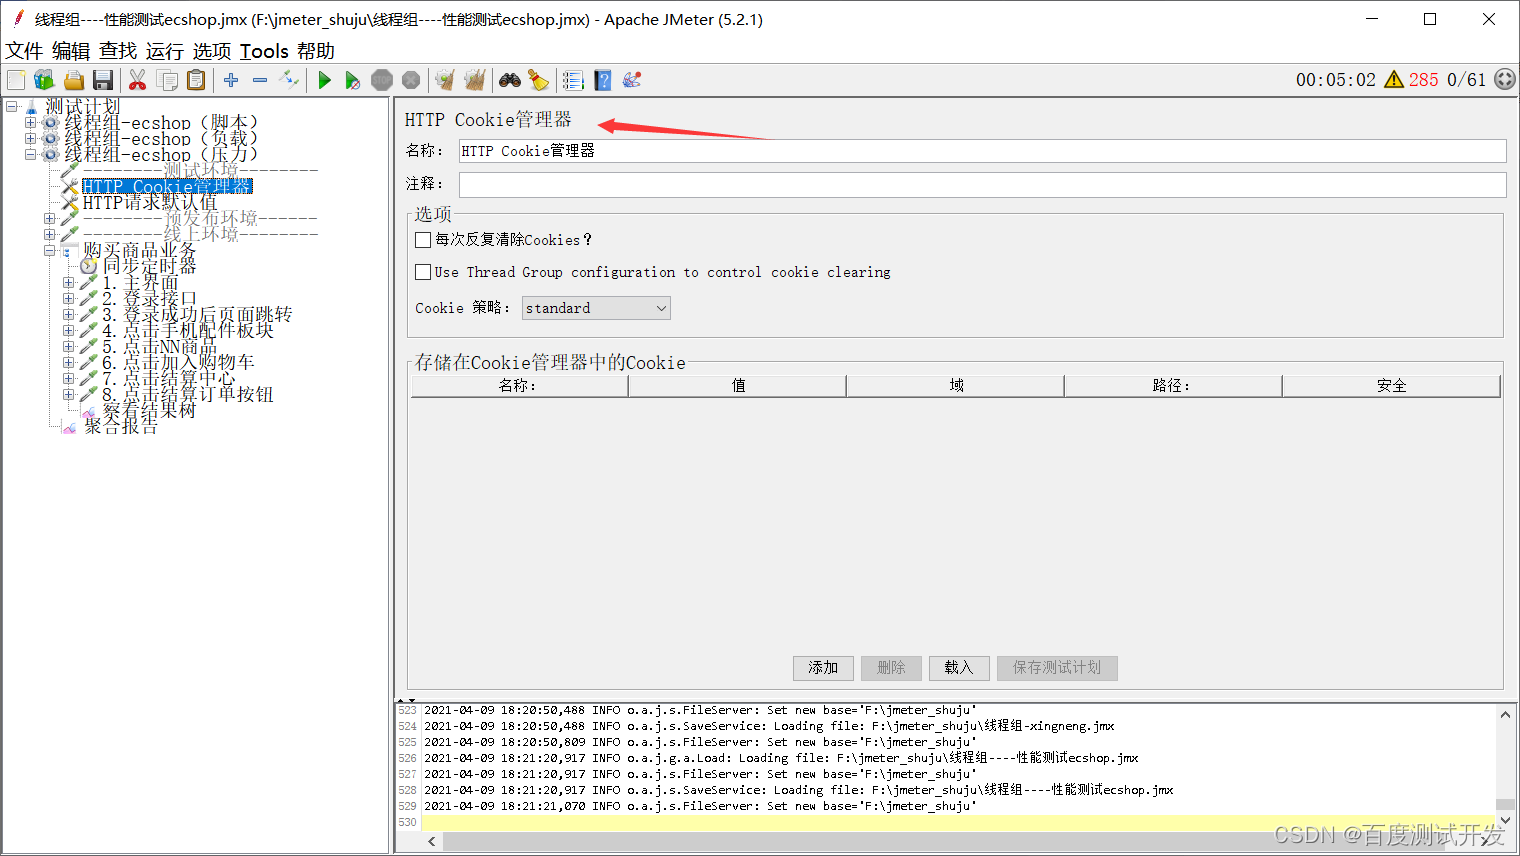Click the Heap Dump icon in toolbar
Viewport: 1520px width, 856px height.
click(631, 80)
